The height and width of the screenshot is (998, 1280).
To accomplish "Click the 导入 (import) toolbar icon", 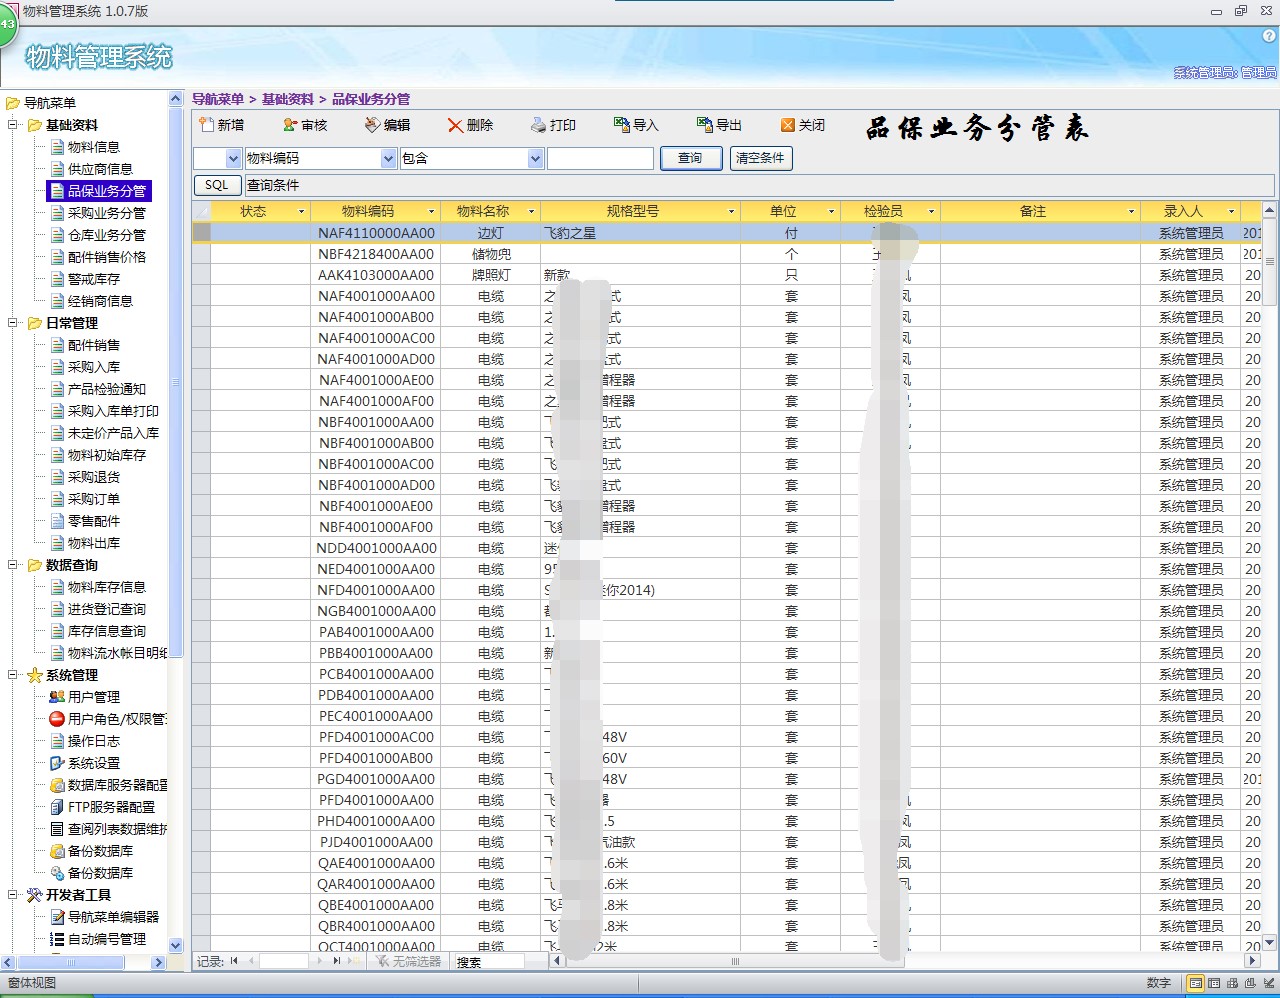I will coord(622,125).
